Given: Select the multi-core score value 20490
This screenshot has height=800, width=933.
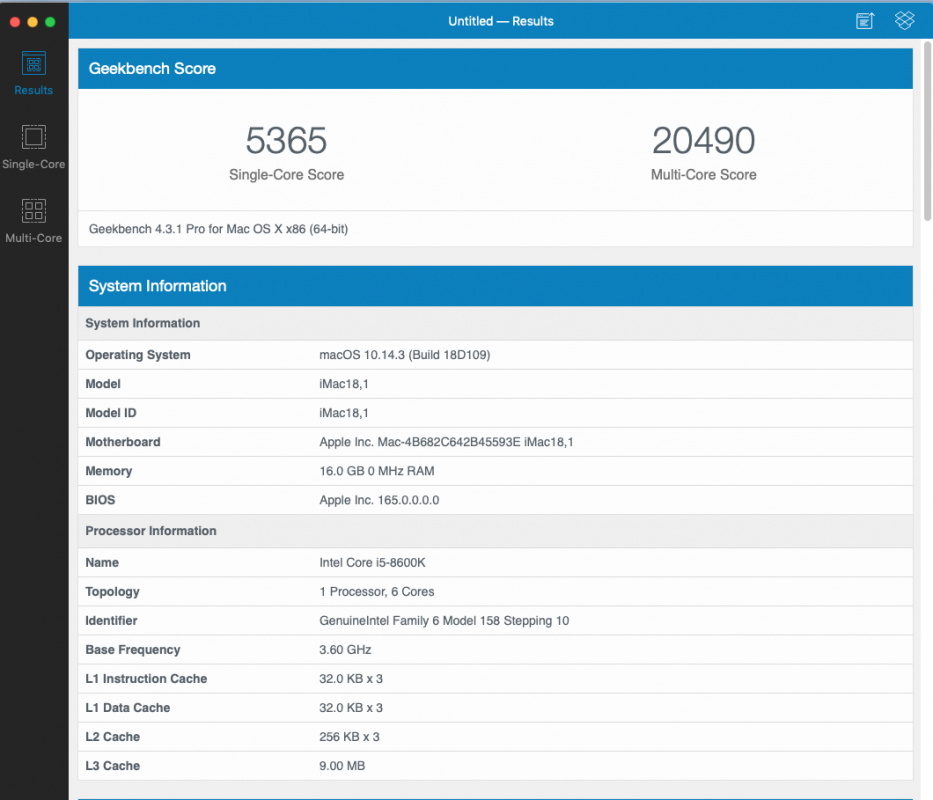Looking at the screenshot, I should [703, 140].
